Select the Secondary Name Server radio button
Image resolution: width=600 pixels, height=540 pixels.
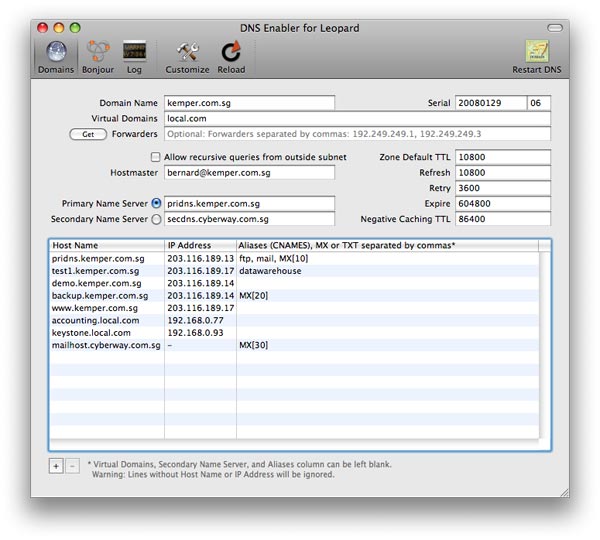pos(156,219)
